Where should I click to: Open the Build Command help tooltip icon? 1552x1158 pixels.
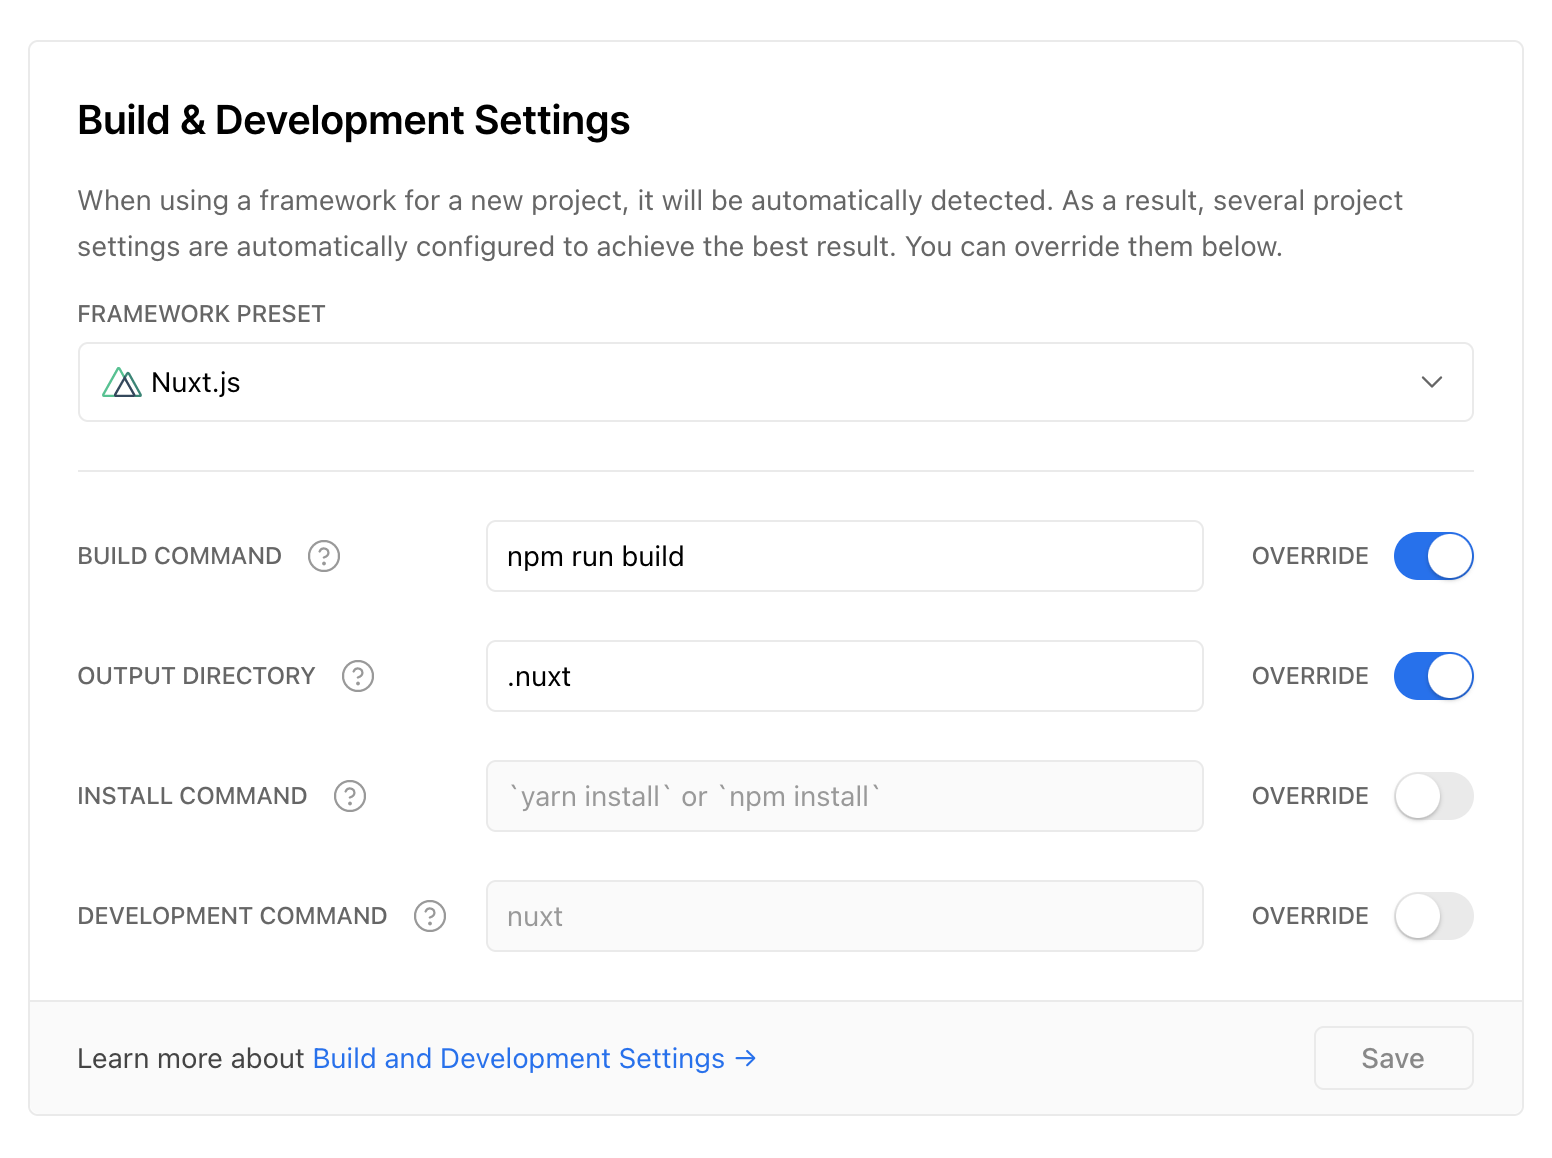pos(324,556)
